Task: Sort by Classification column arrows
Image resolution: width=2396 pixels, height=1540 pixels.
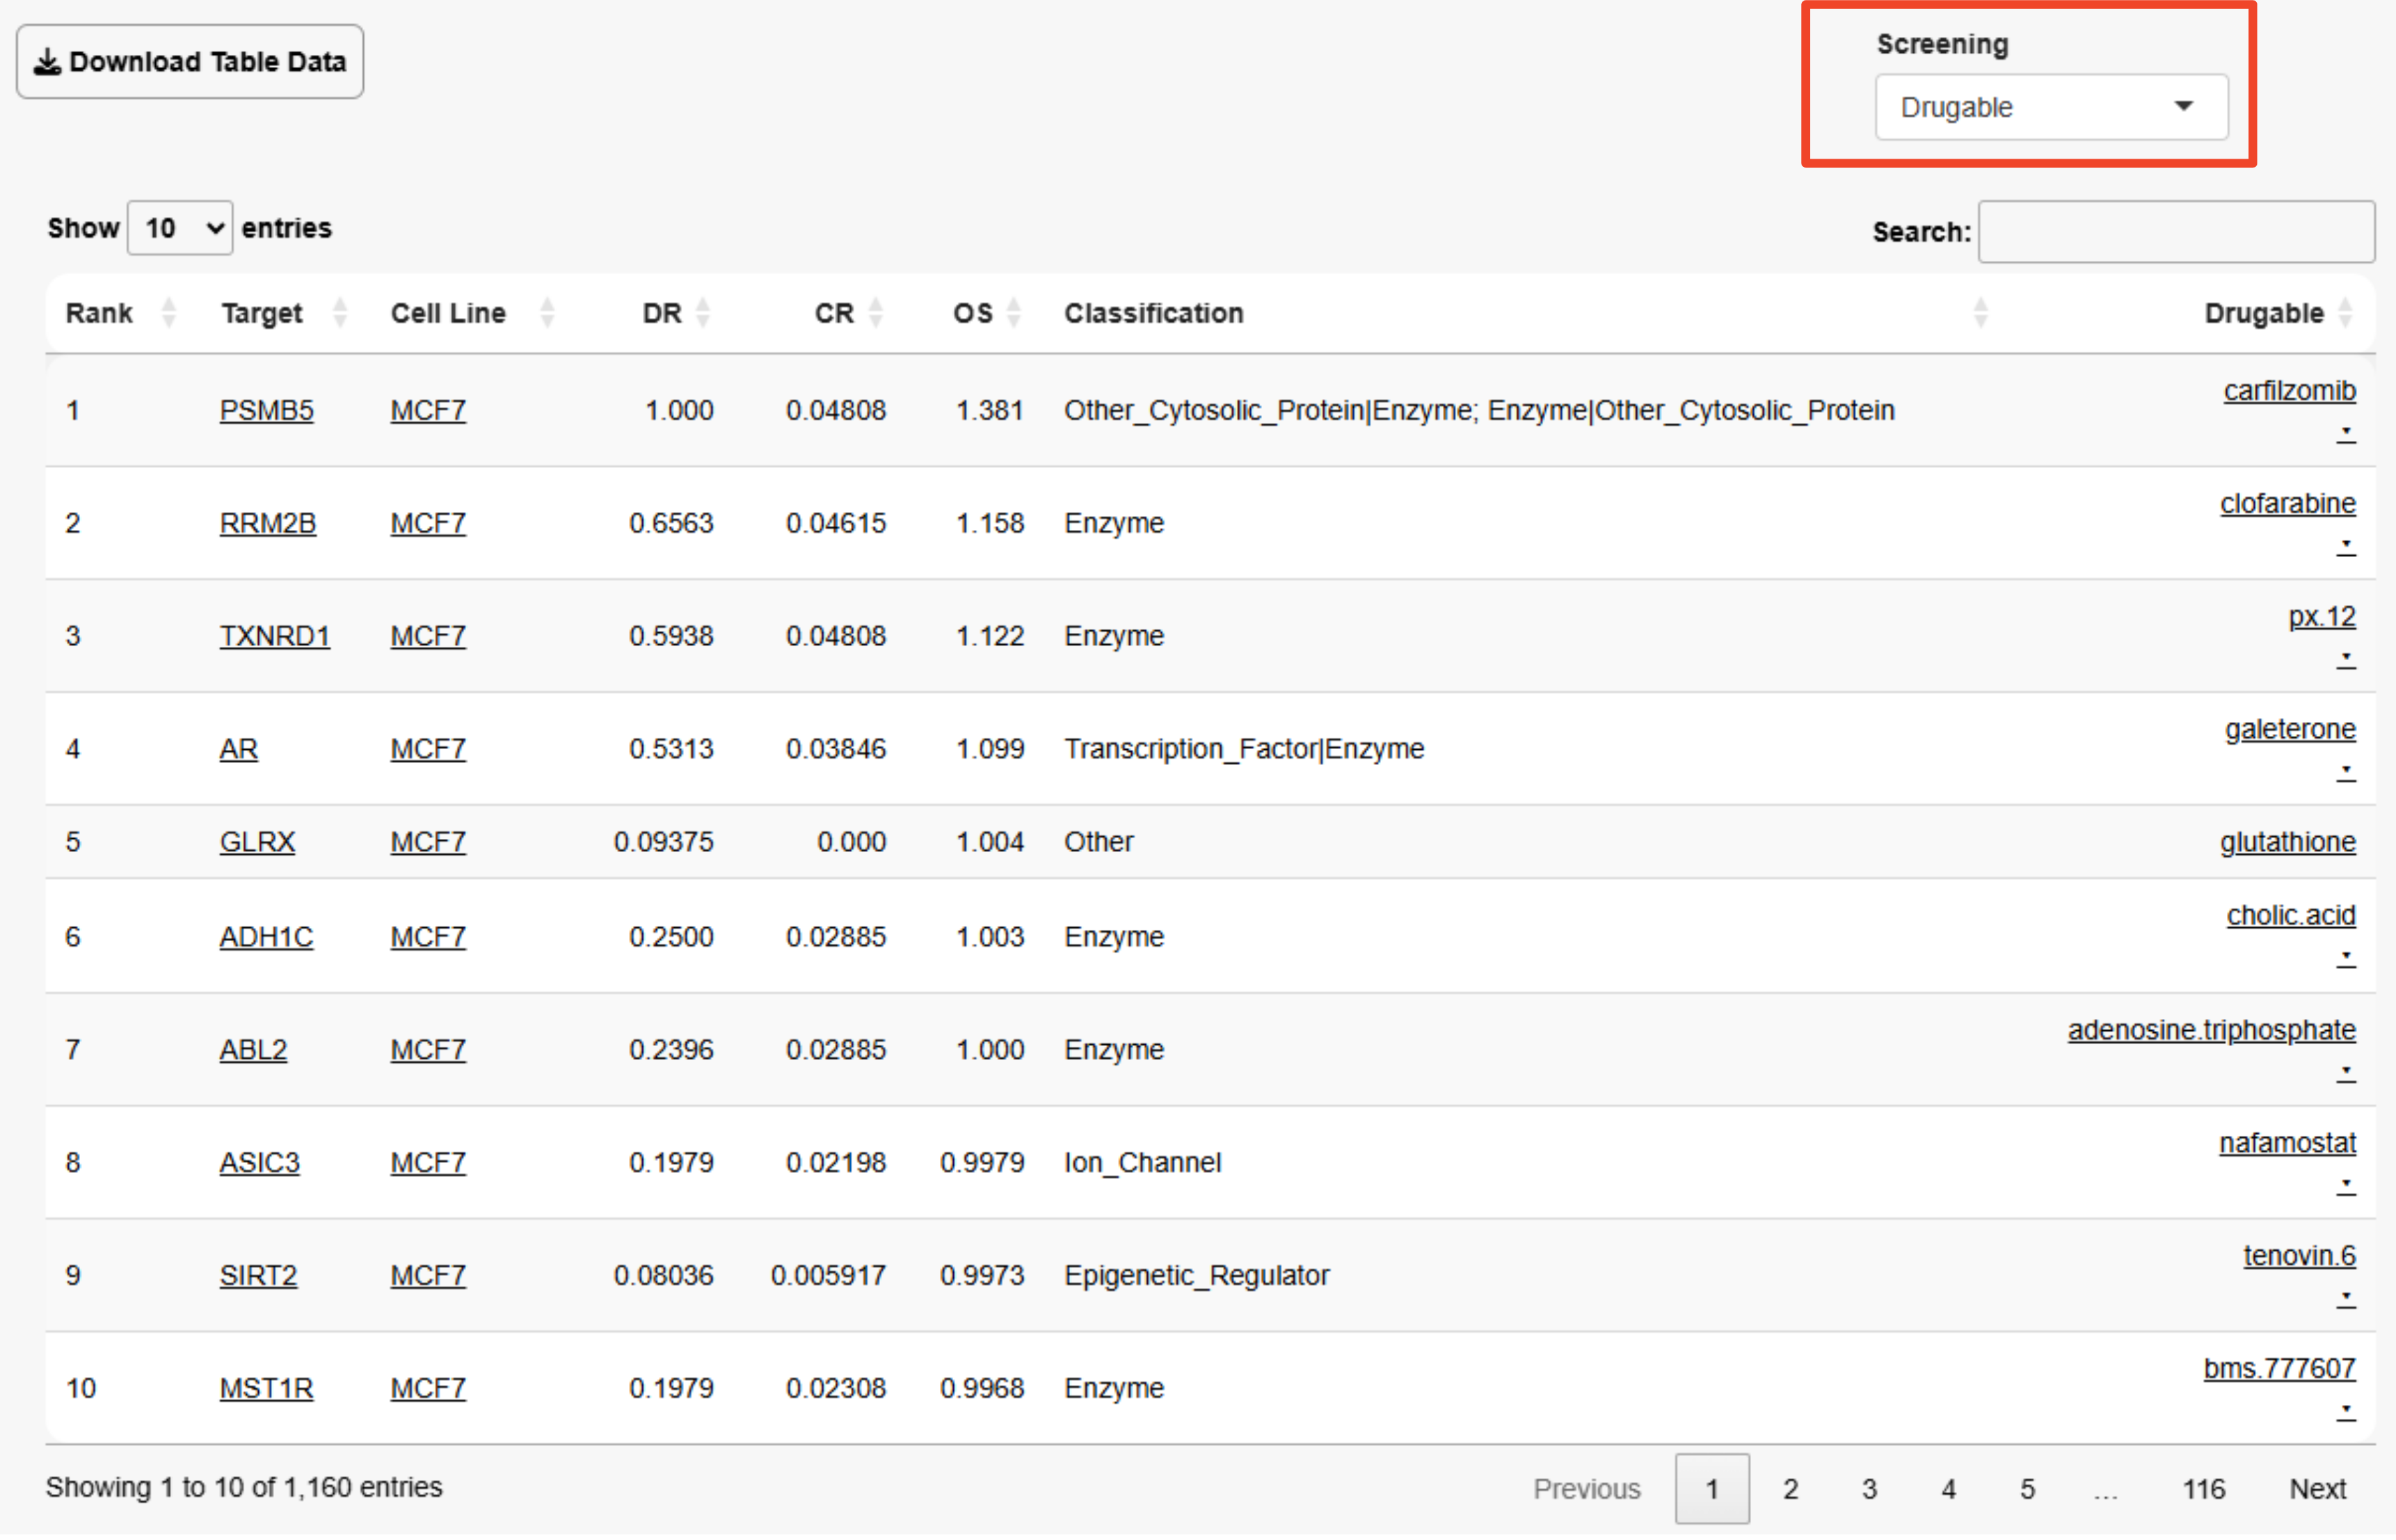Action: (x=1980, y=313)
